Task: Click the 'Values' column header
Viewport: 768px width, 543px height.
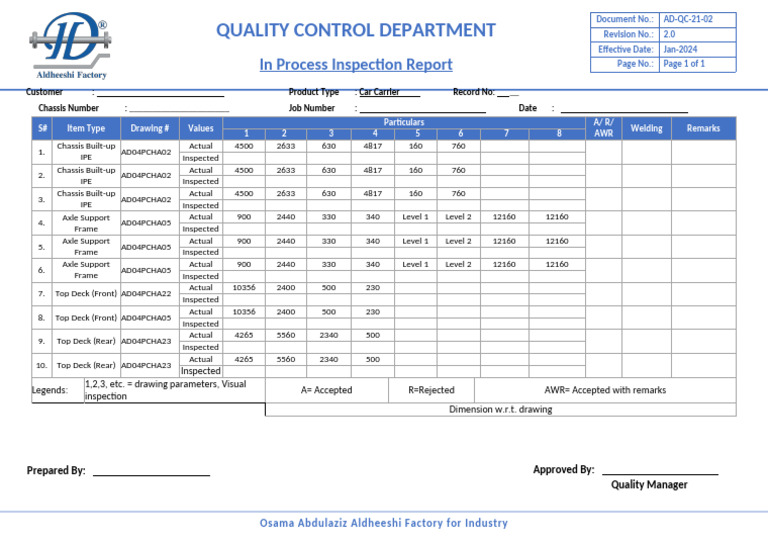Action: [201, 128]
